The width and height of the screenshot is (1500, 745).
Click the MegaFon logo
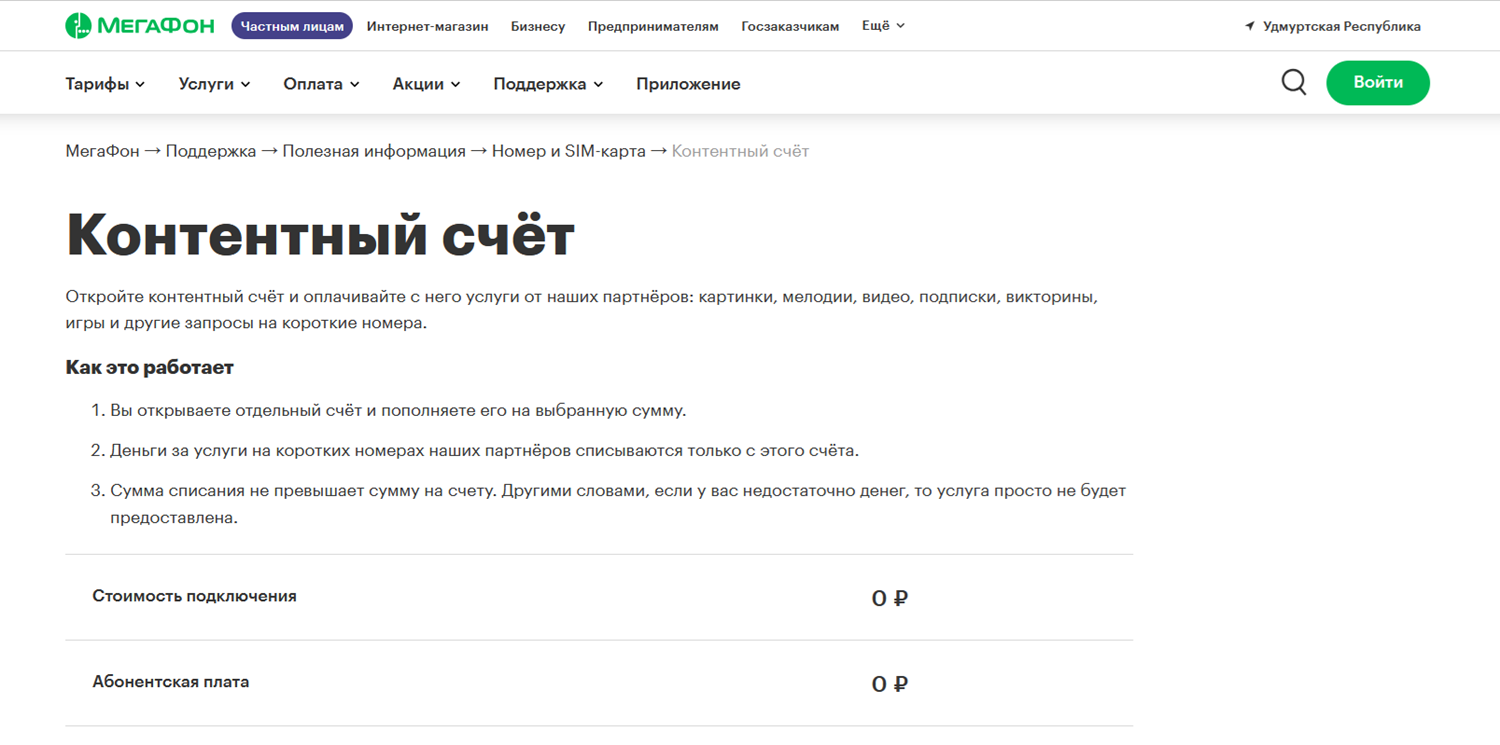[140, 26]
